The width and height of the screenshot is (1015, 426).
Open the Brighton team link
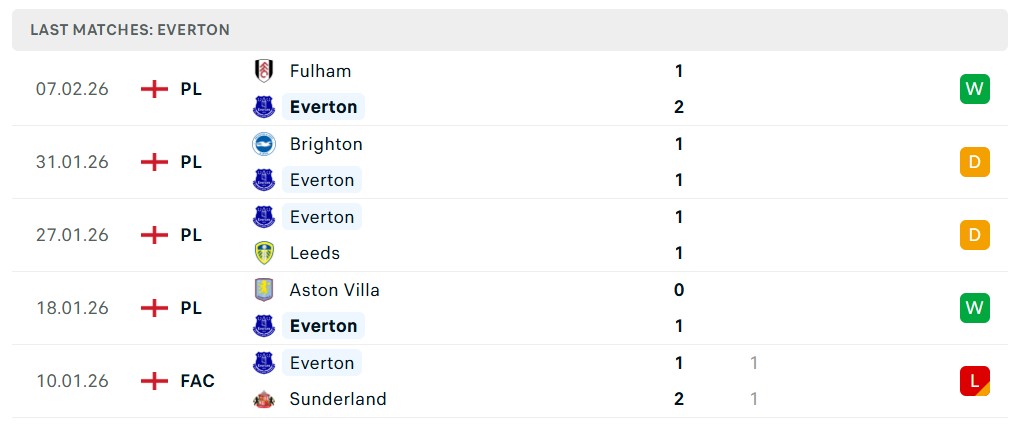click(x=326, y=144)
